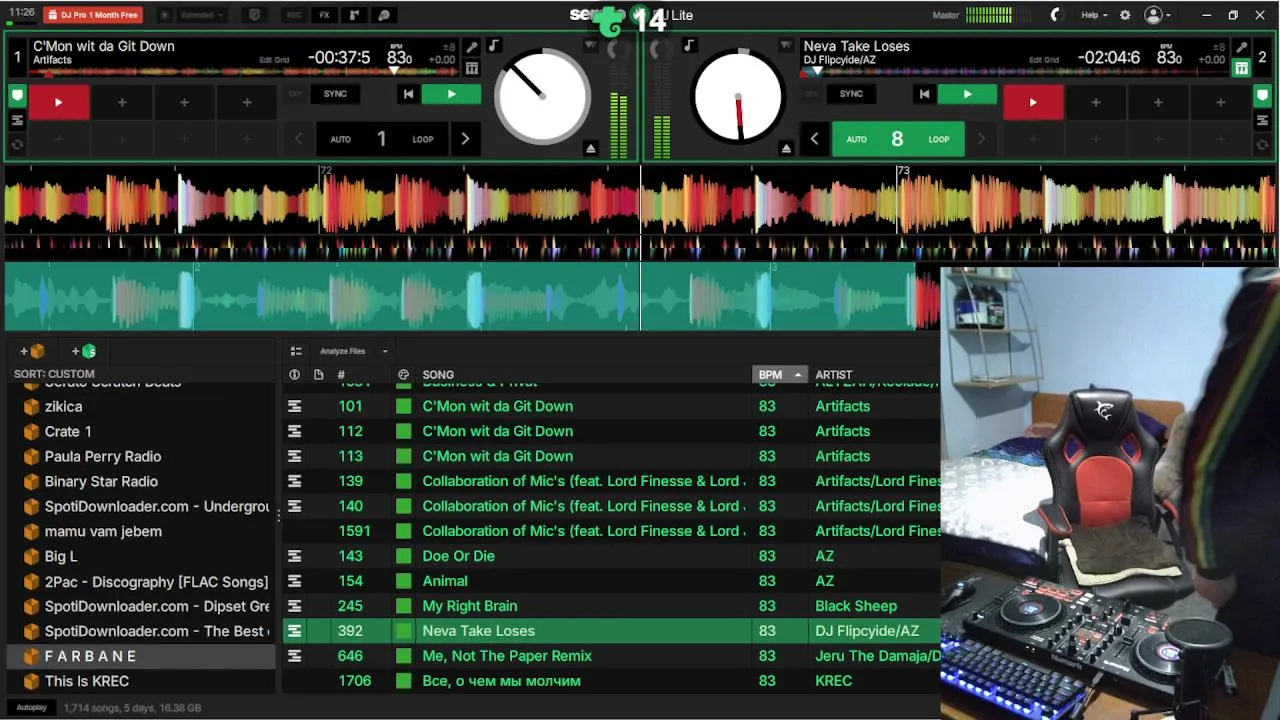Sort library by BPM column
1280x720 pixels.
click(x=779, y=375)
